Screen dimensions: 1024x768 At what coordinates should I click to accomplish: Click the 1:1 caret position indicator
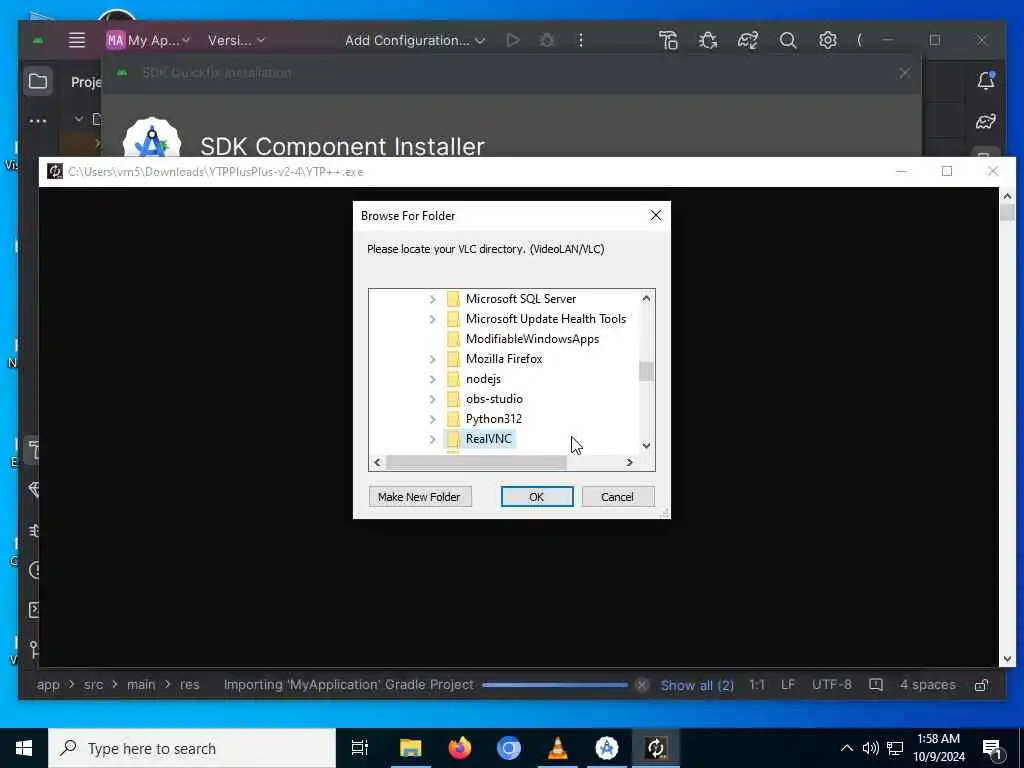pos(757,684)
